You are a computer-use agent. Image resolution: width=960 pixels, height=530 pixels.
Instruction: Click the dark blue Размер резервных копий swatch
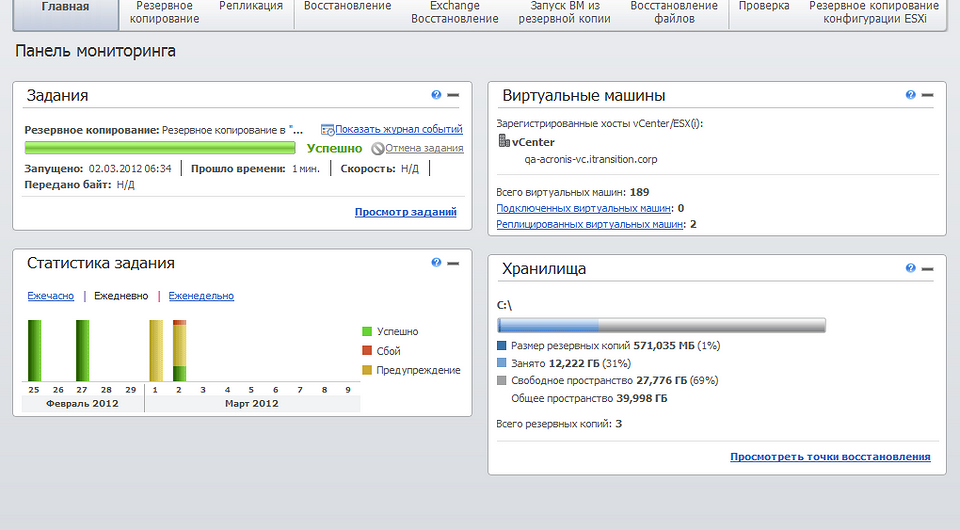[501, 346]
